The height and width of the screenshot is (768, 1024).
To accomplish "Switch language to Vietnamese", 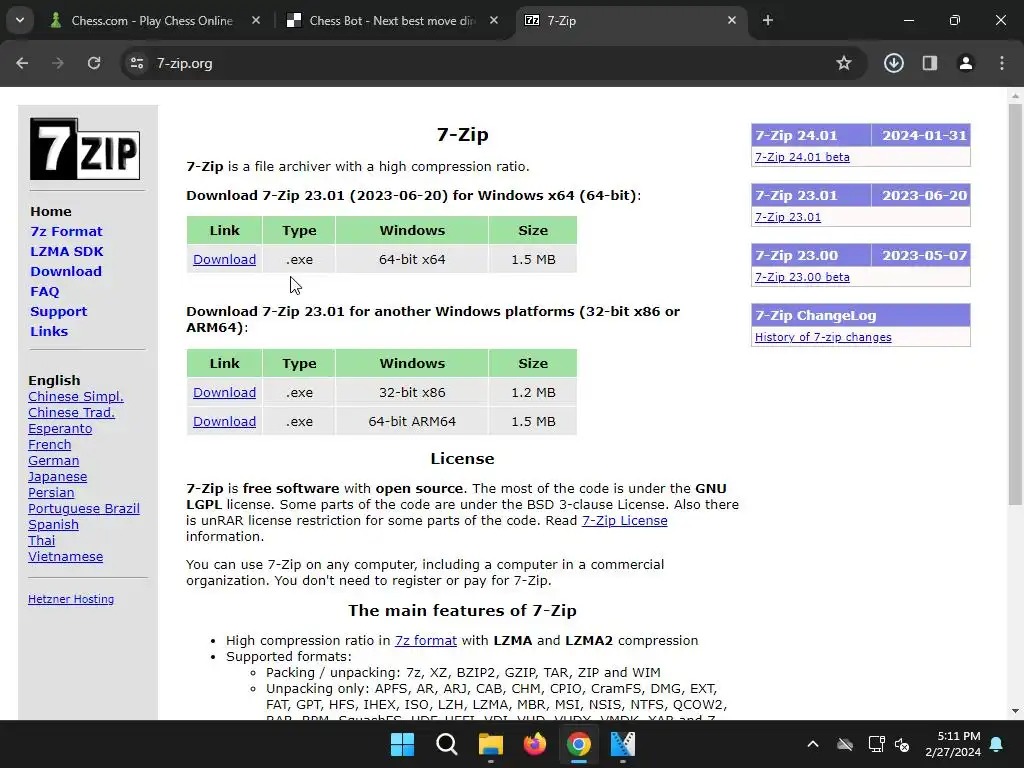I will click(x=65, y=557).
